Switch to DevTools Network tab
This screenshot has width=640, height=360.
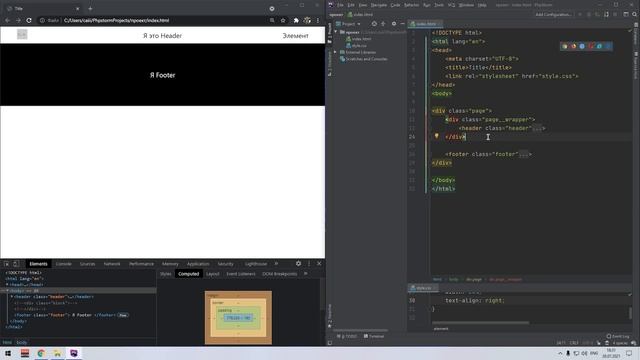[112, 264]
